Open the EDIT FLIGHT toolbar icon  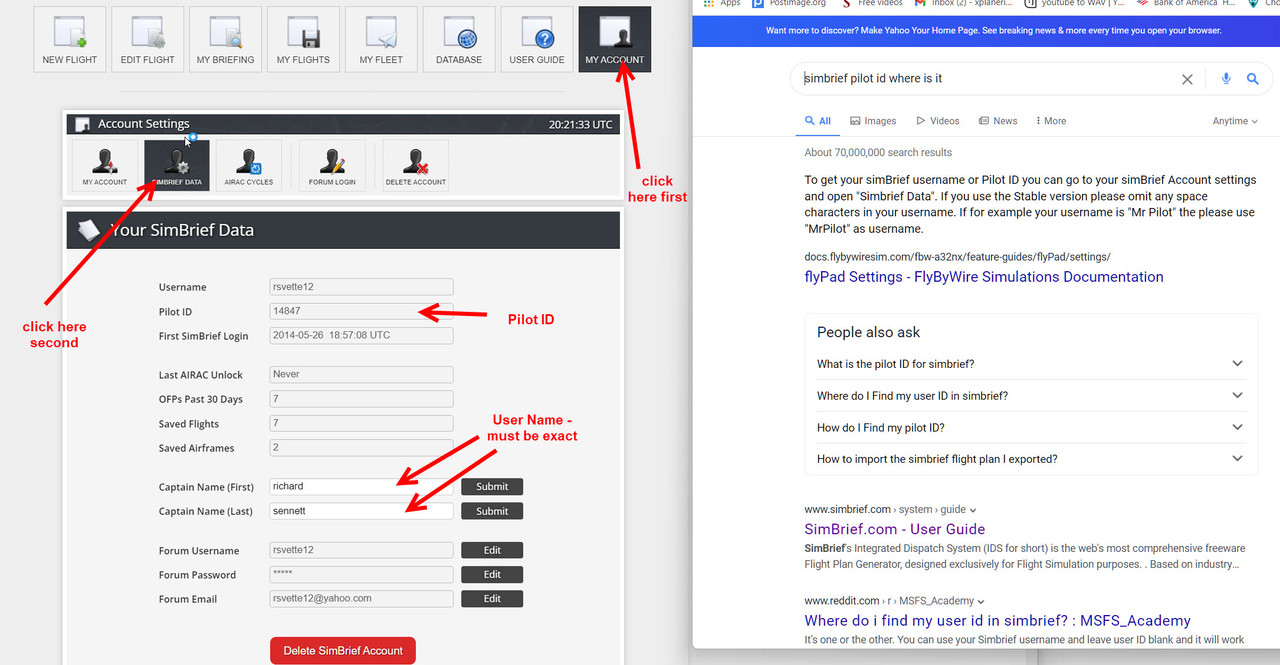[148, 39]
